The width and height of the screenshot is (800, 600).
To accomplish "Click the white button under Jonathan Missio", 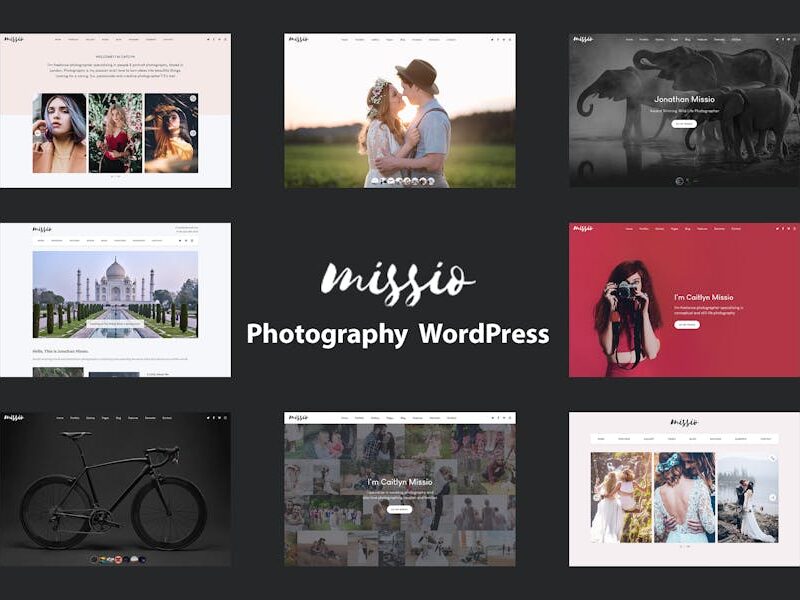I will click(x=684, y=123).
